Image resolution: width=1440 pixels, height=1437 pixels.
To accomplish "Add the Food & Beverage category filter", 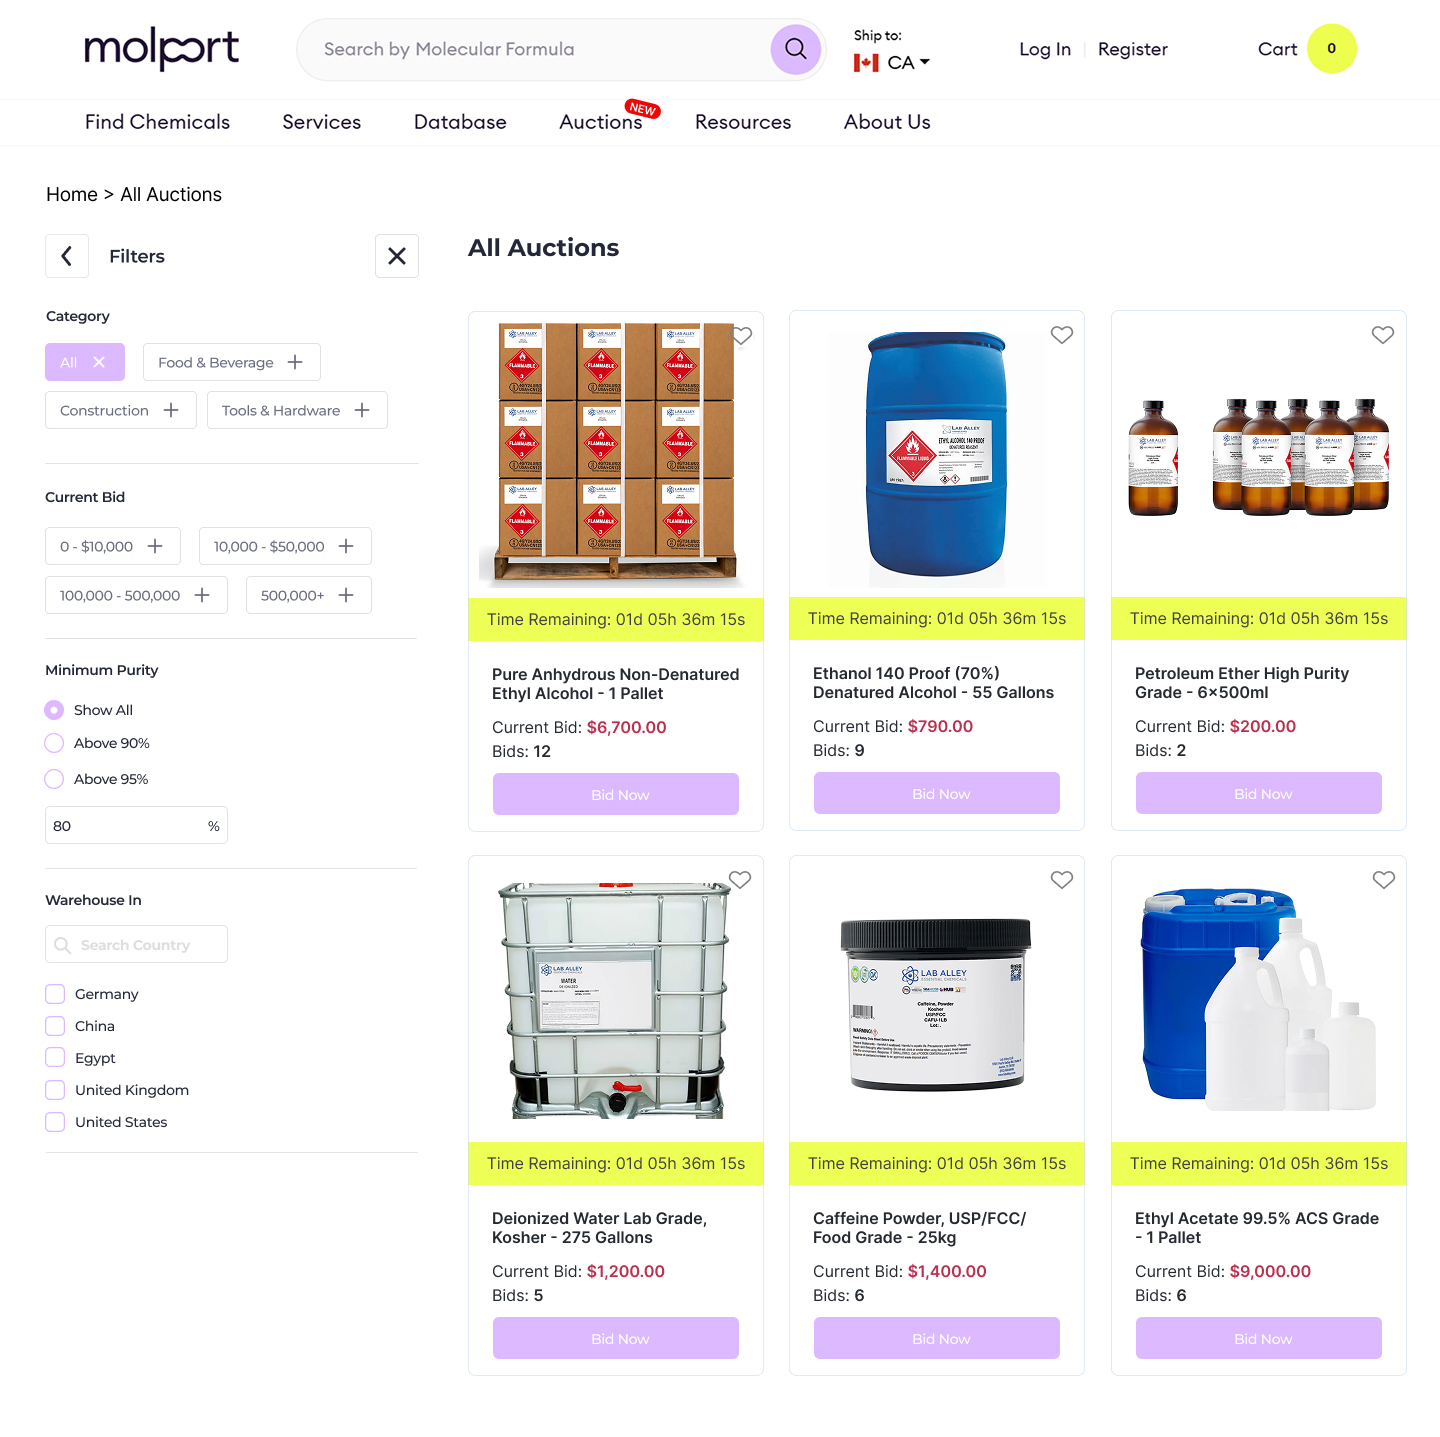I will click(x=232, y=362).
